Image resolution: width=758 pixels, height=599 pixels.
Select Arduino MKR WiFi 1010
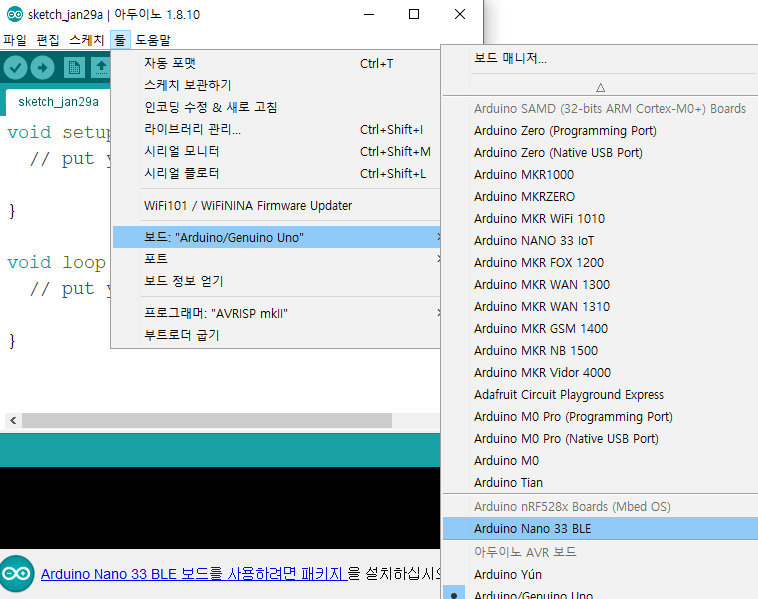600,219
